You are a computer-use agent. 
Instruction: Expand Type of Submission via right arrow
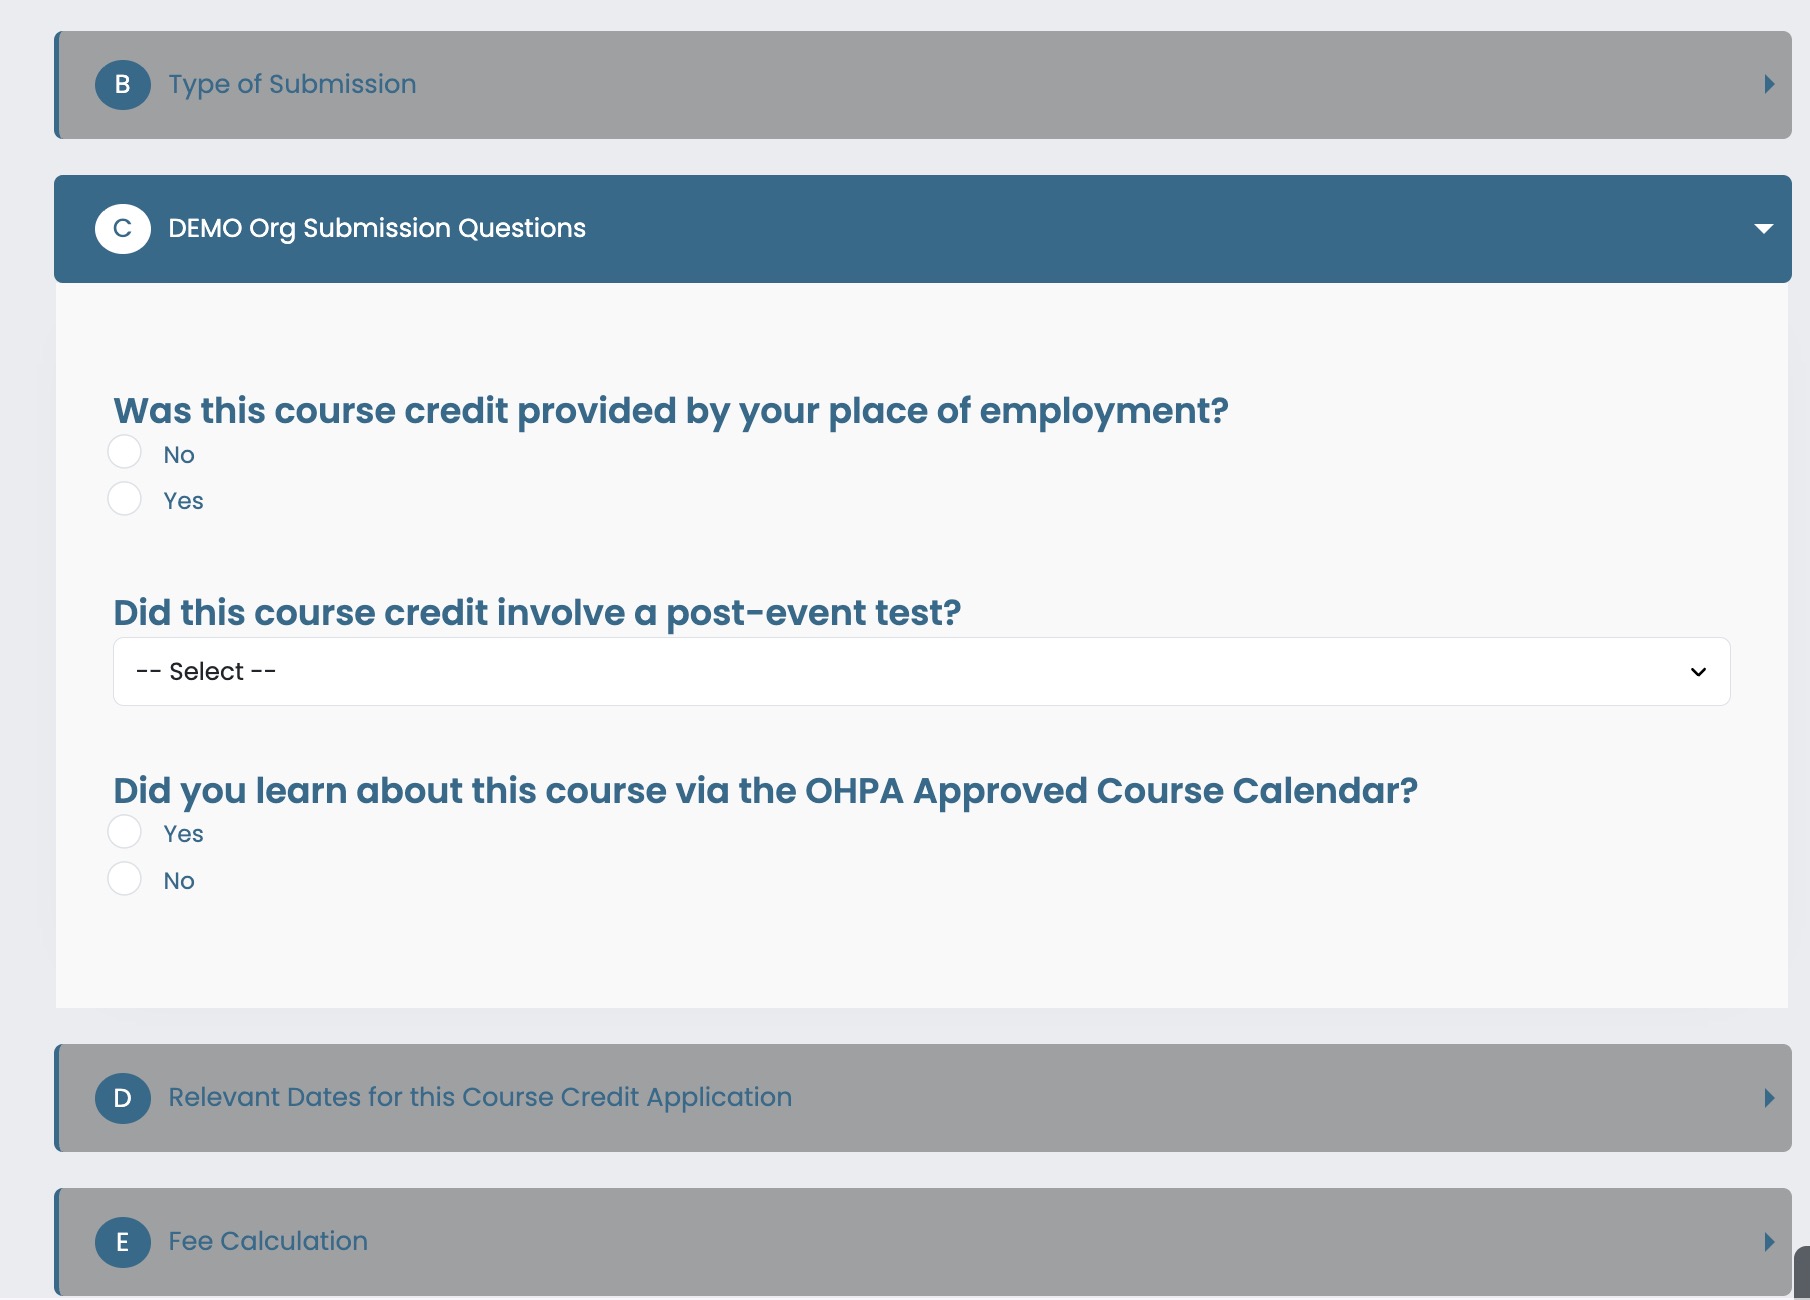point(1768,85)
